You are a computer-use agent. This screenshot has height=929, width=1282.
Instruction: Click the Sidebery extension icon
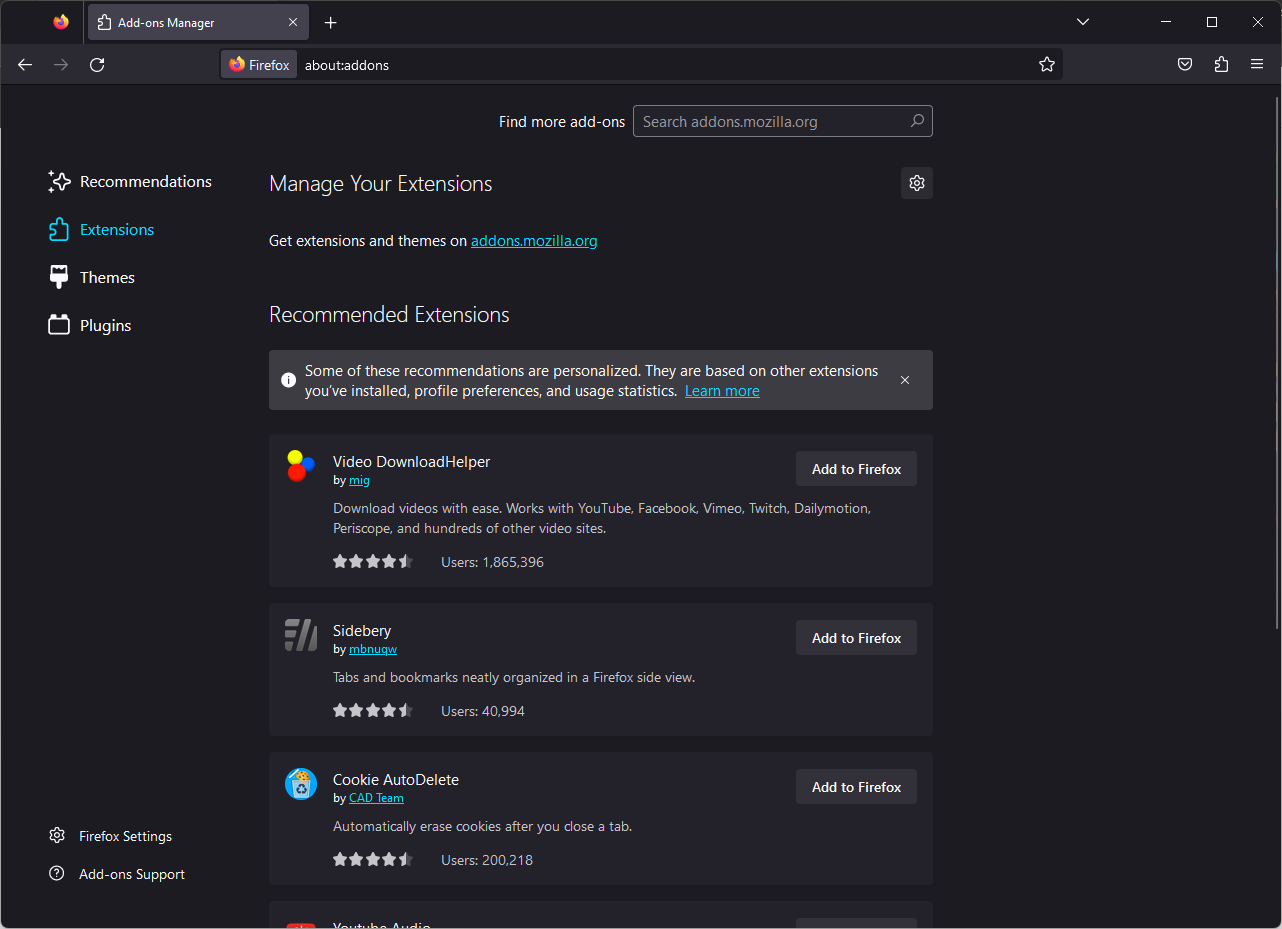point(300,635)
